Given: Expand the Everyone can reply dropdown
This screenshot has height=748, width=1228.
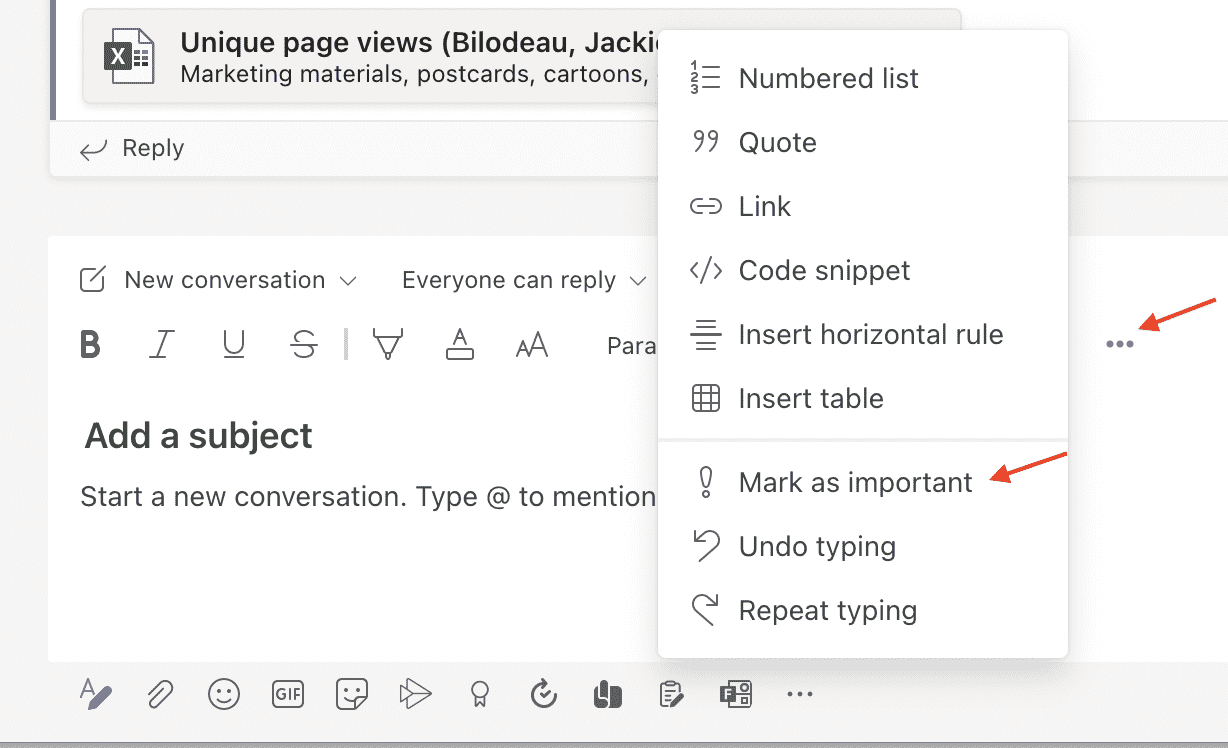Looking at the screenshot, I should point(524,281).
